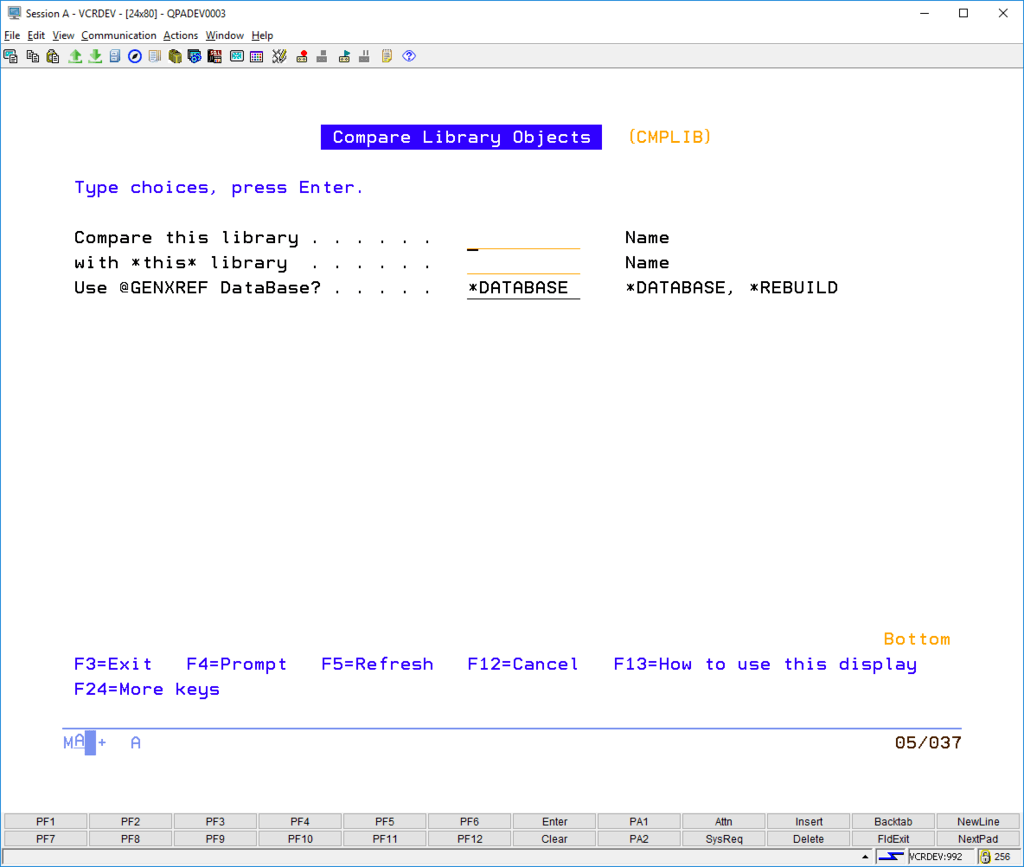This screenshot has height=867, width=1024.
Task: Click the Send File (green up arrow) icon
Action: click(x=75, y=56)
